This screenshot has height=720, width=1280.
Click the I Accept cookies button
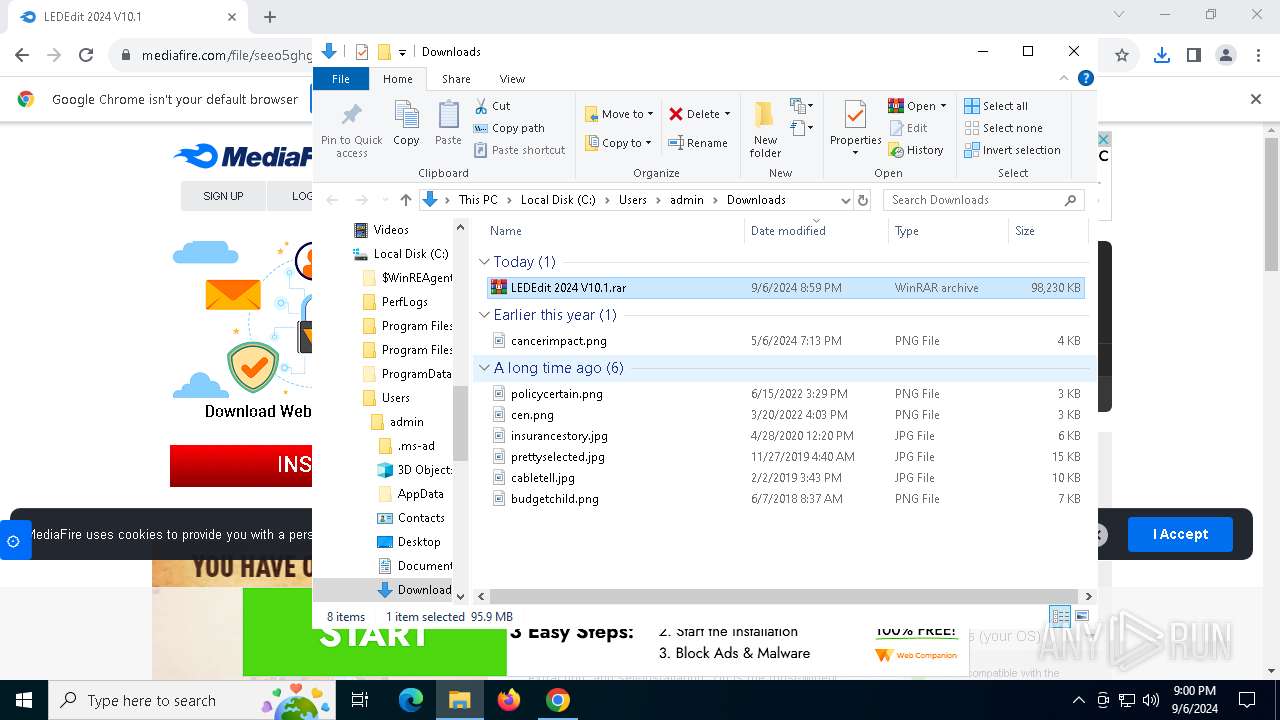(1180, 534)
